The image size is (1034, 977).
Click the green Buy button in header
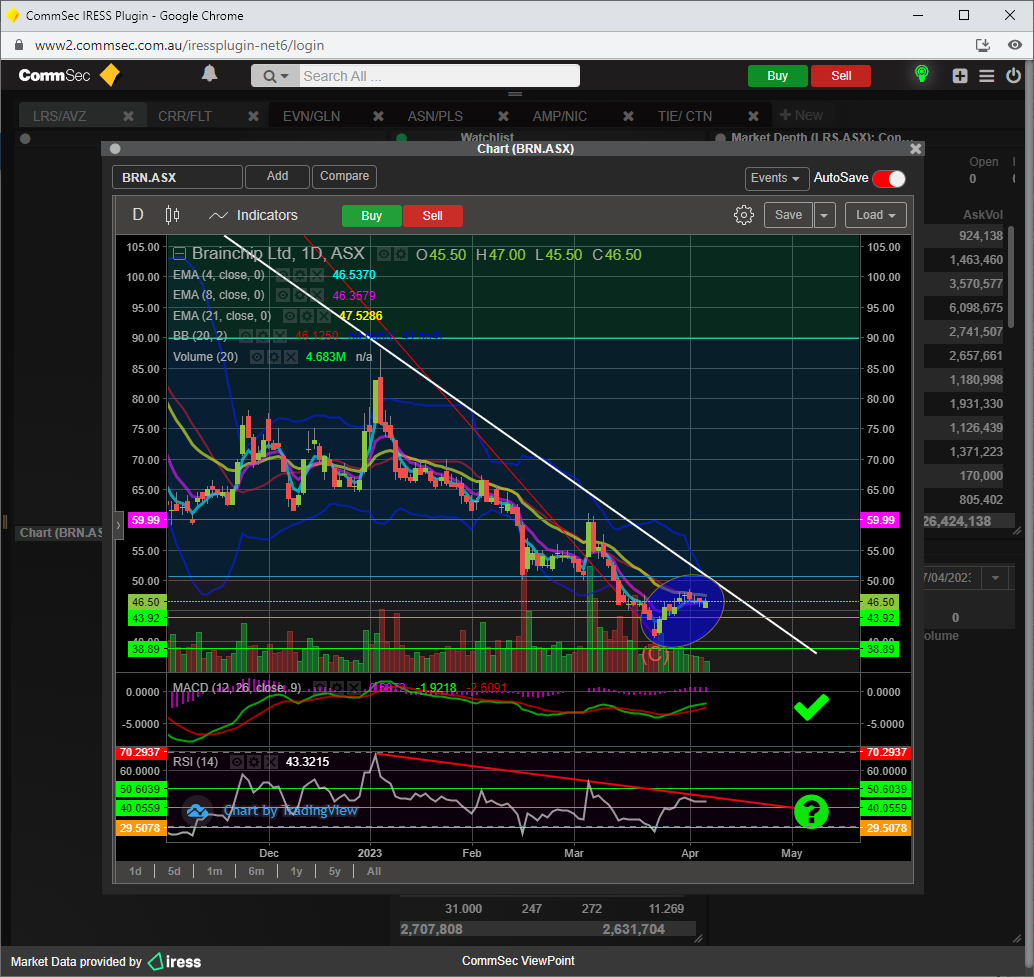click(x=777, y=76)
